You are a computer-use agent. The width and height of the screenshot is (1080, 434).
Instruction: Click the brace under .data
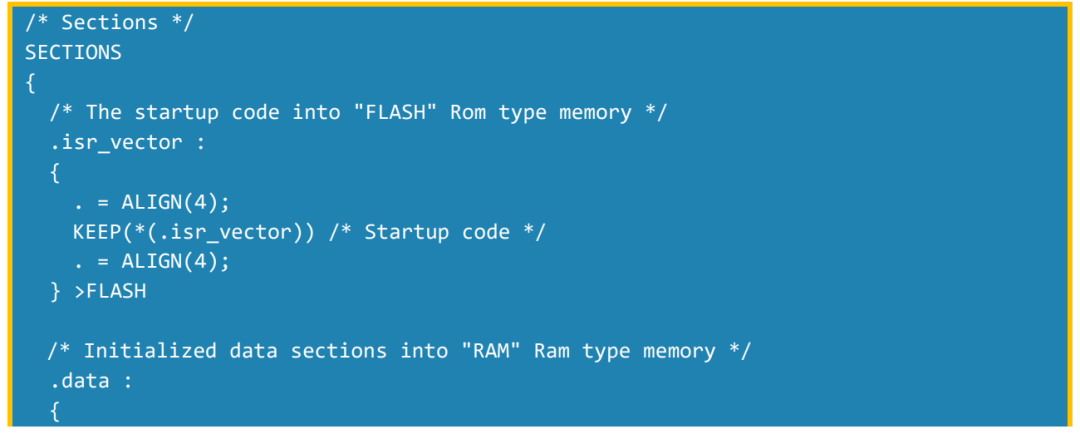(x=55, y=412)
